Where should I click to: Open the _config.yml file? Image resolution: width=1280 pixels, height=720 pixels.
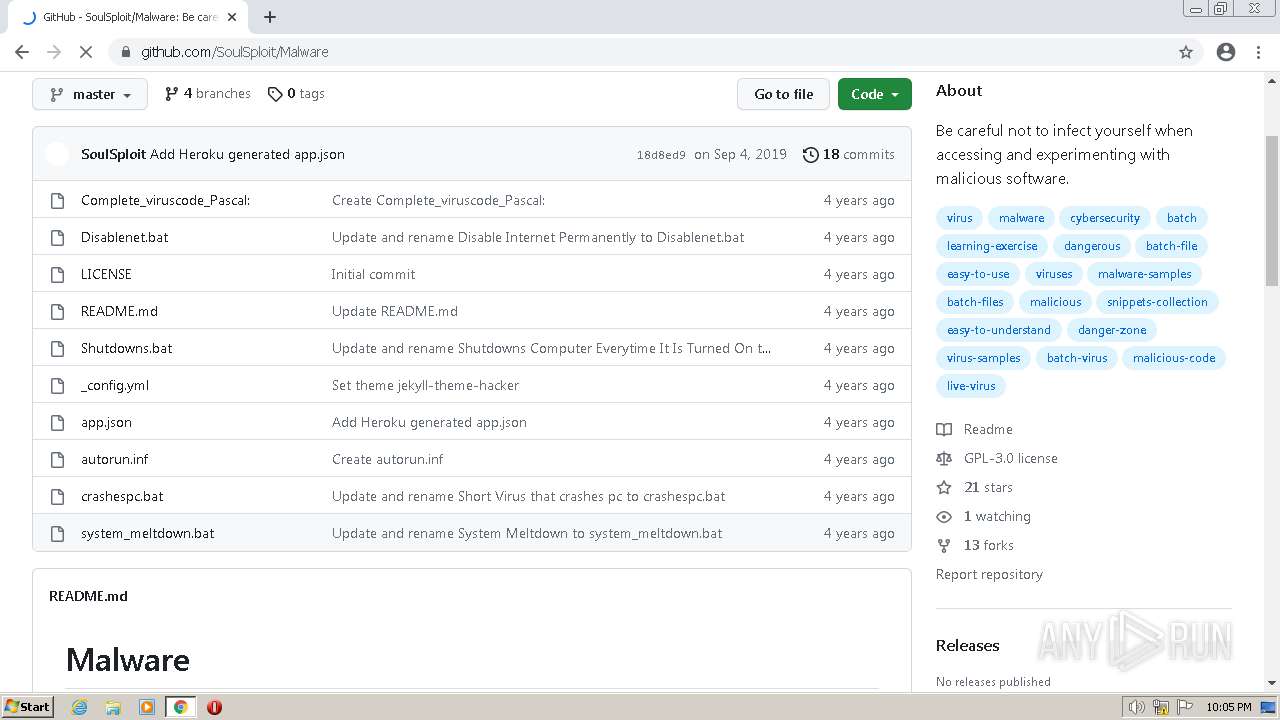[x=115, y=385]
